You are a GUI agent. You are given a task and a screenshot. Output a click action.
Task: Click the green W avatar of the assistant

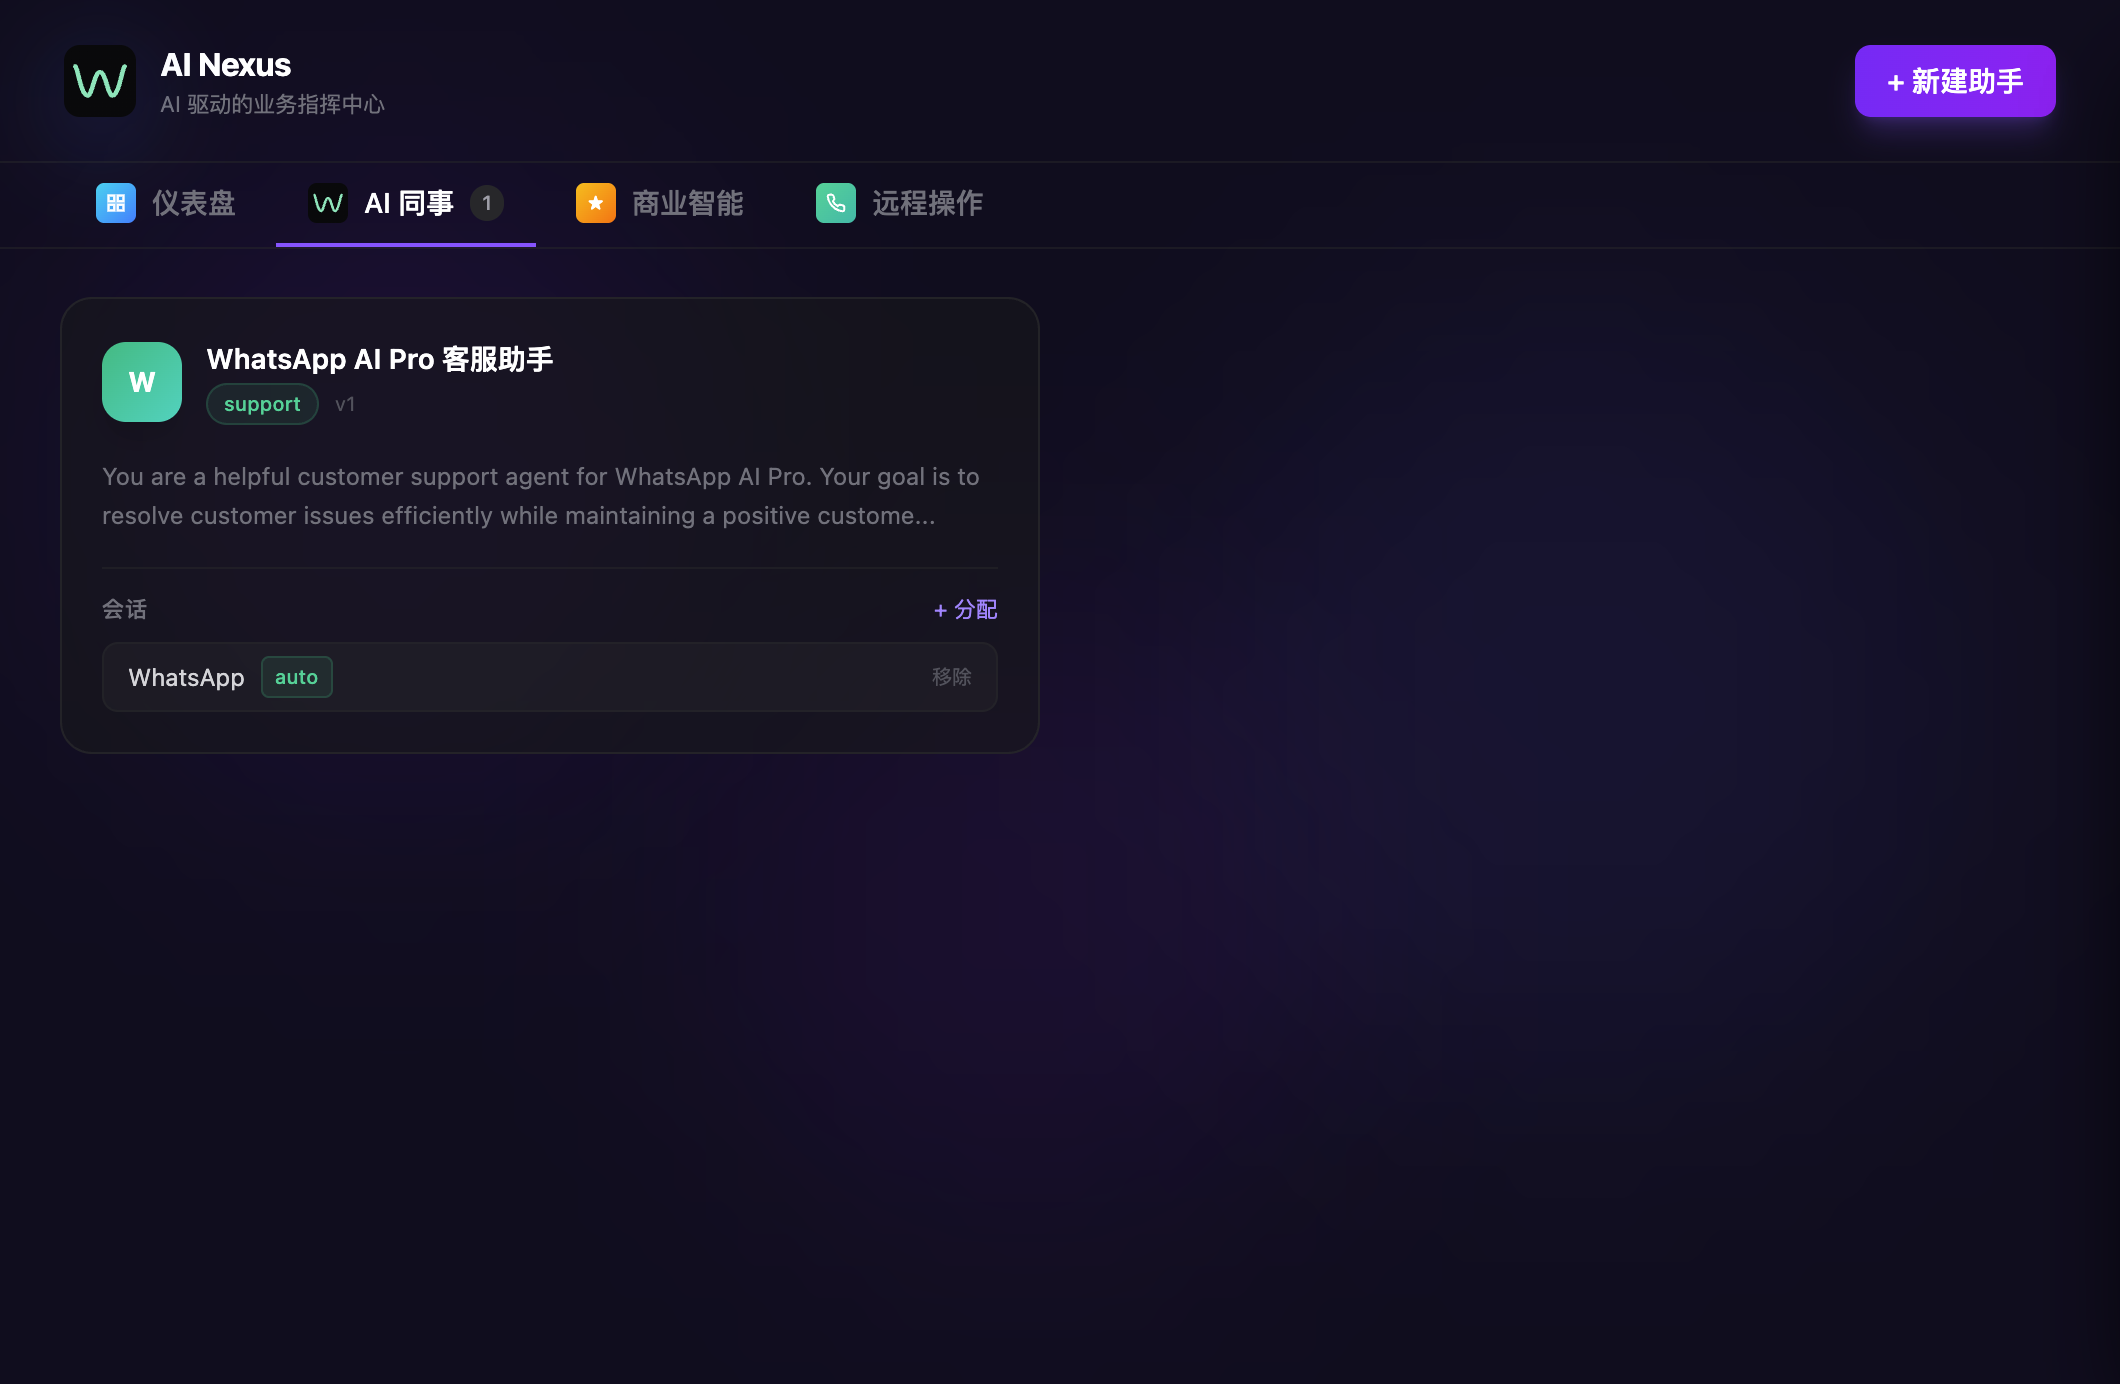pyautogui.click(x=142, y=382)
